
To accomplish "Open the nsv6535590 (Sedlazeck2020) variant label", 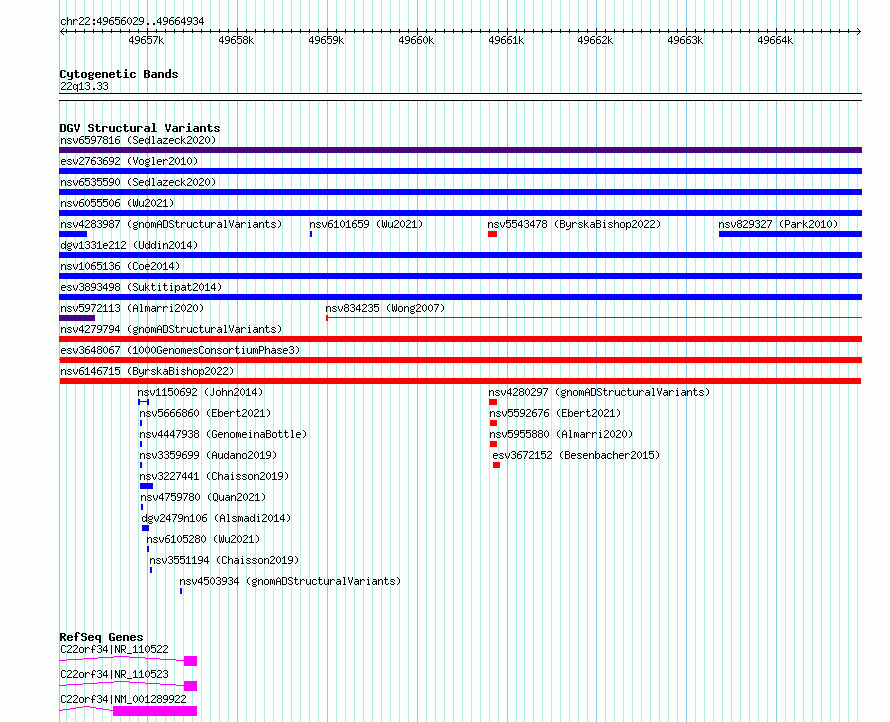I will click(x=138, y=182).
